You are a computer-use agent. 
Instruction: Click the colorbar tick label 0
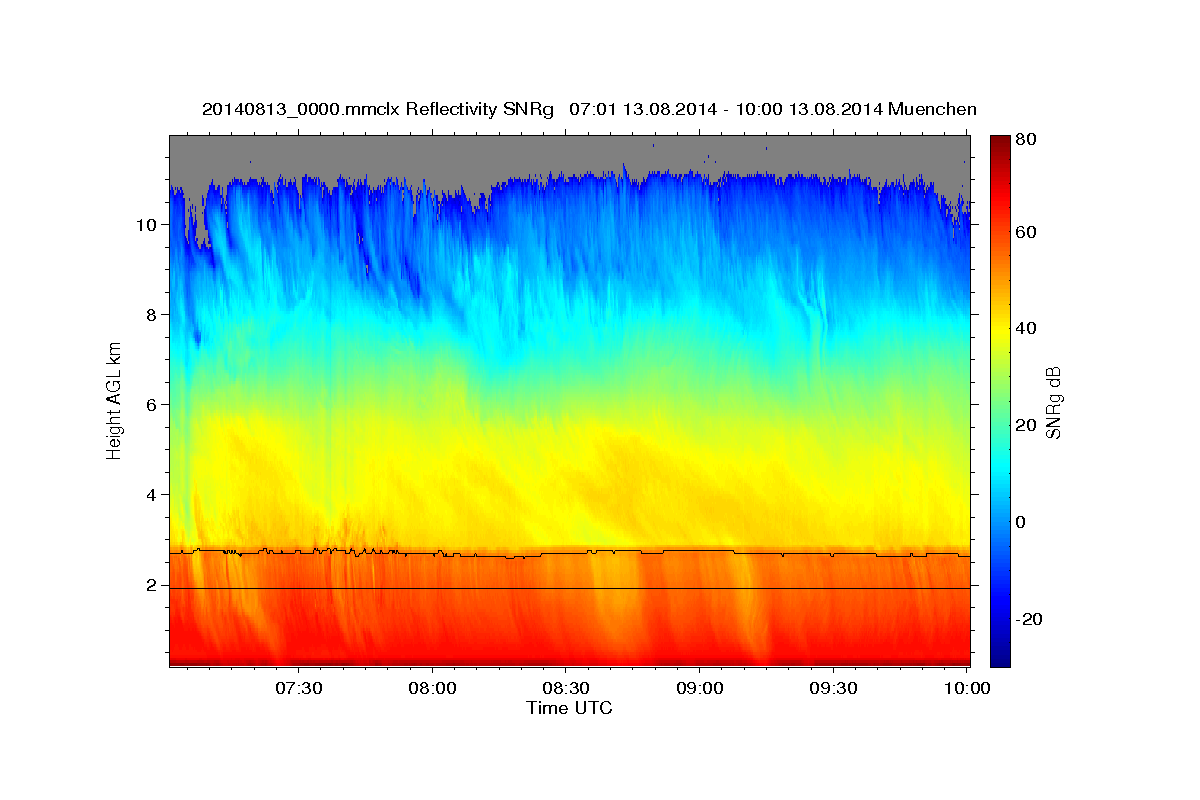click(1022, 522)
